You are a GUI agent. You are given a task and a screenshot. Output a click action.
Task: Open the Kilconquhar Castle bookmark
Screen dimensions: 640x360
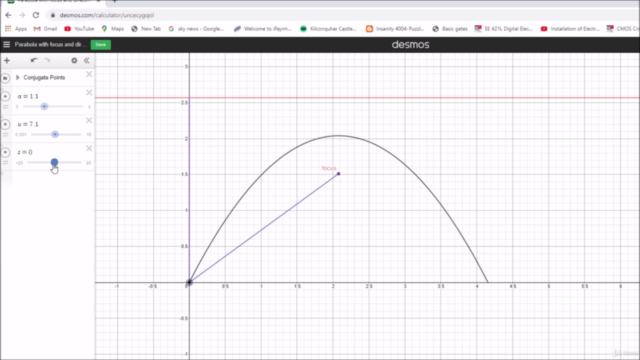pos(328,29)
